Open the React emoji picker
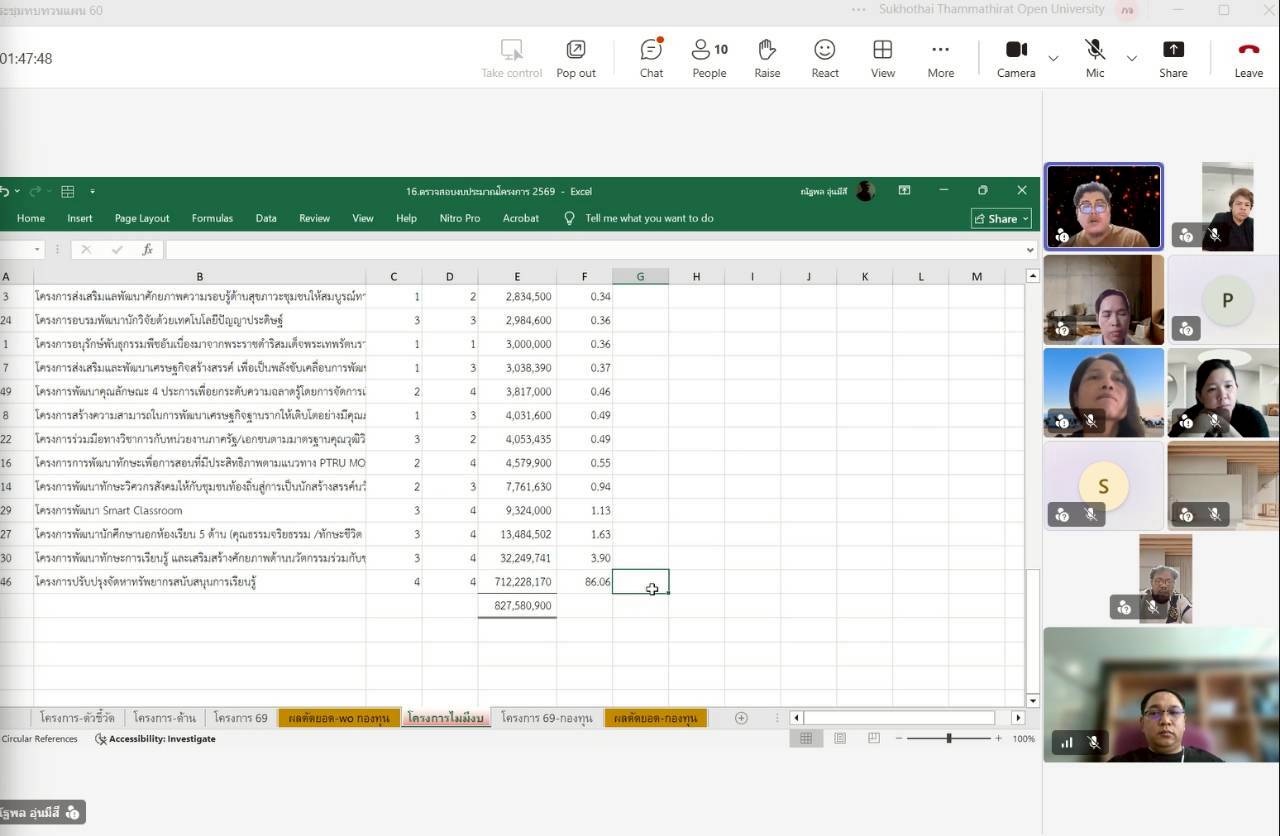 click(x=825, y=58)
